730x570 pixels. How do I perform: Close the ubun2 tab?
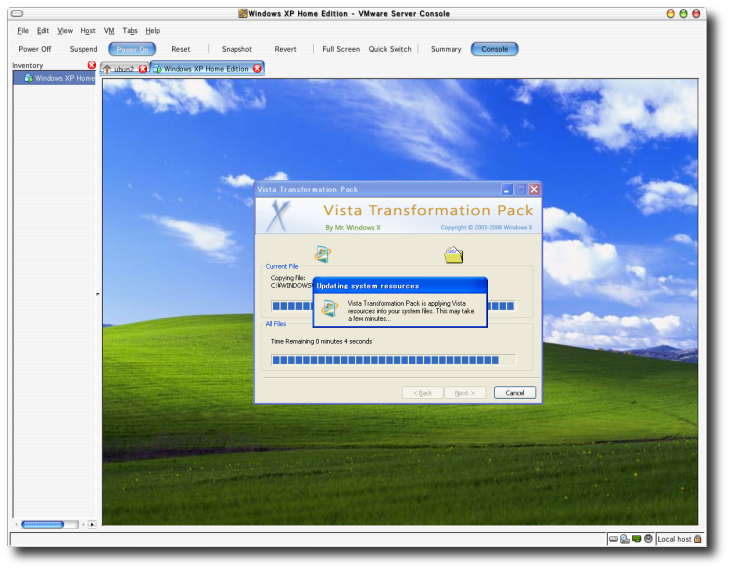[142, 69]
